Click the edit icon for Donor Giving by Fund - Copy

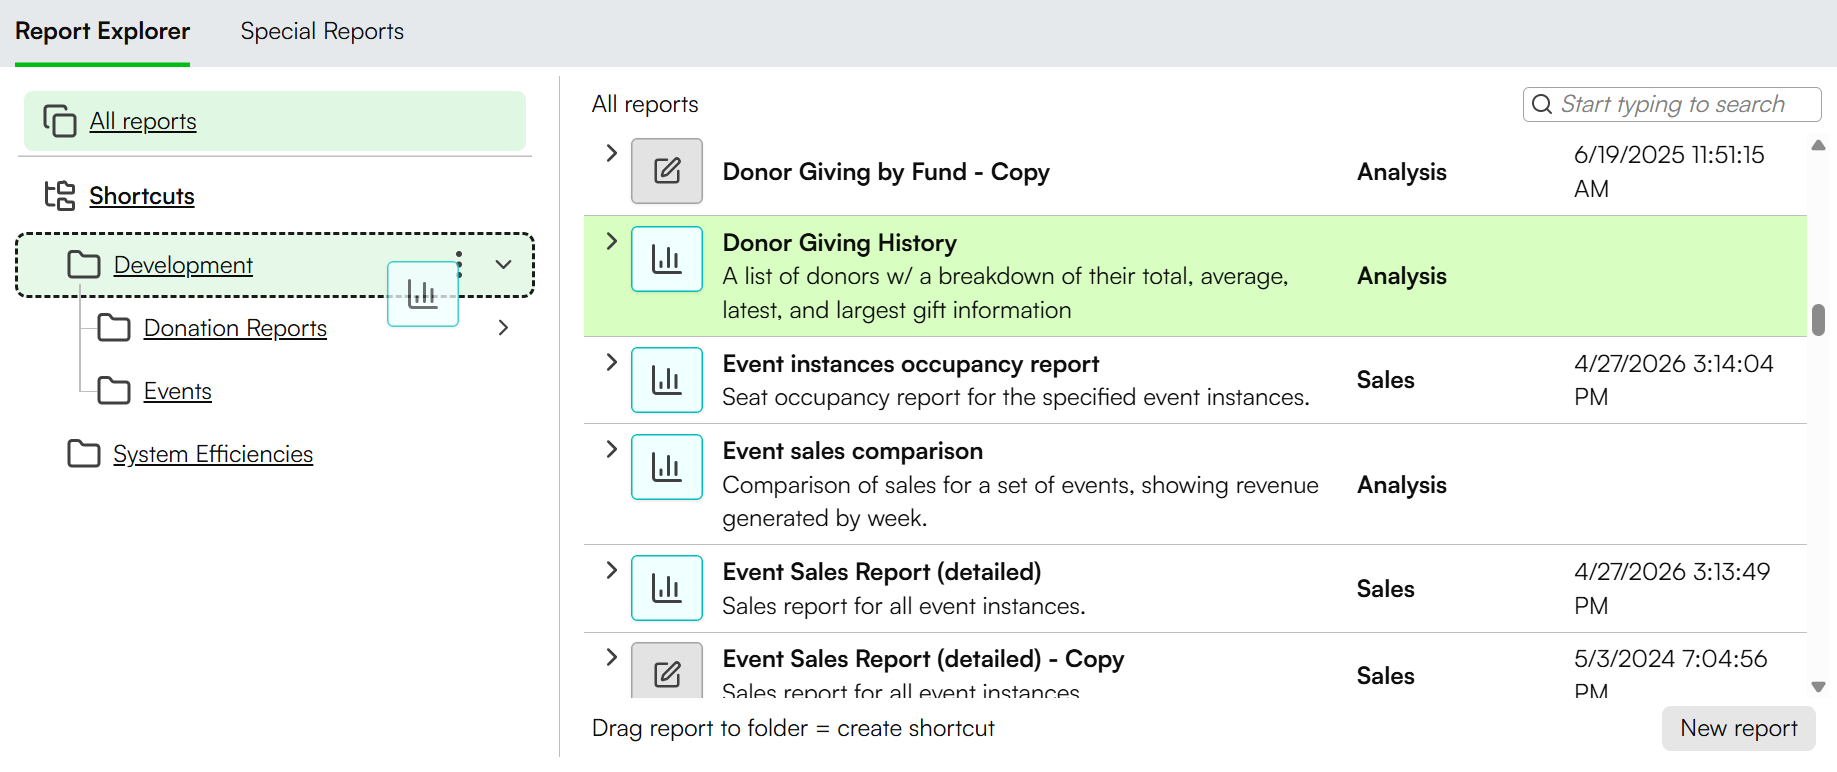(667, 171)
